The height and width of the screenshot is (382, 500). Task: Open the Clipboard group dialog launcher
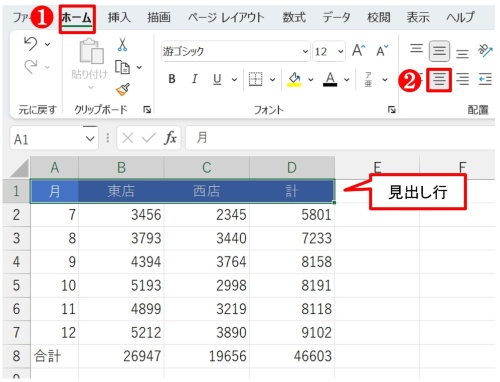(147, 110)
